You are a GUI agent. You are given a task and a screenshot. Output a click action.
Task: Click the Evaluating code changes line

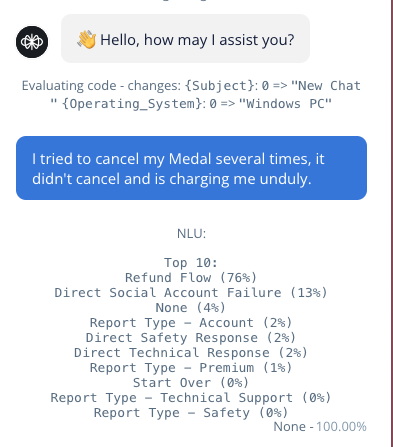coord(191,95)
